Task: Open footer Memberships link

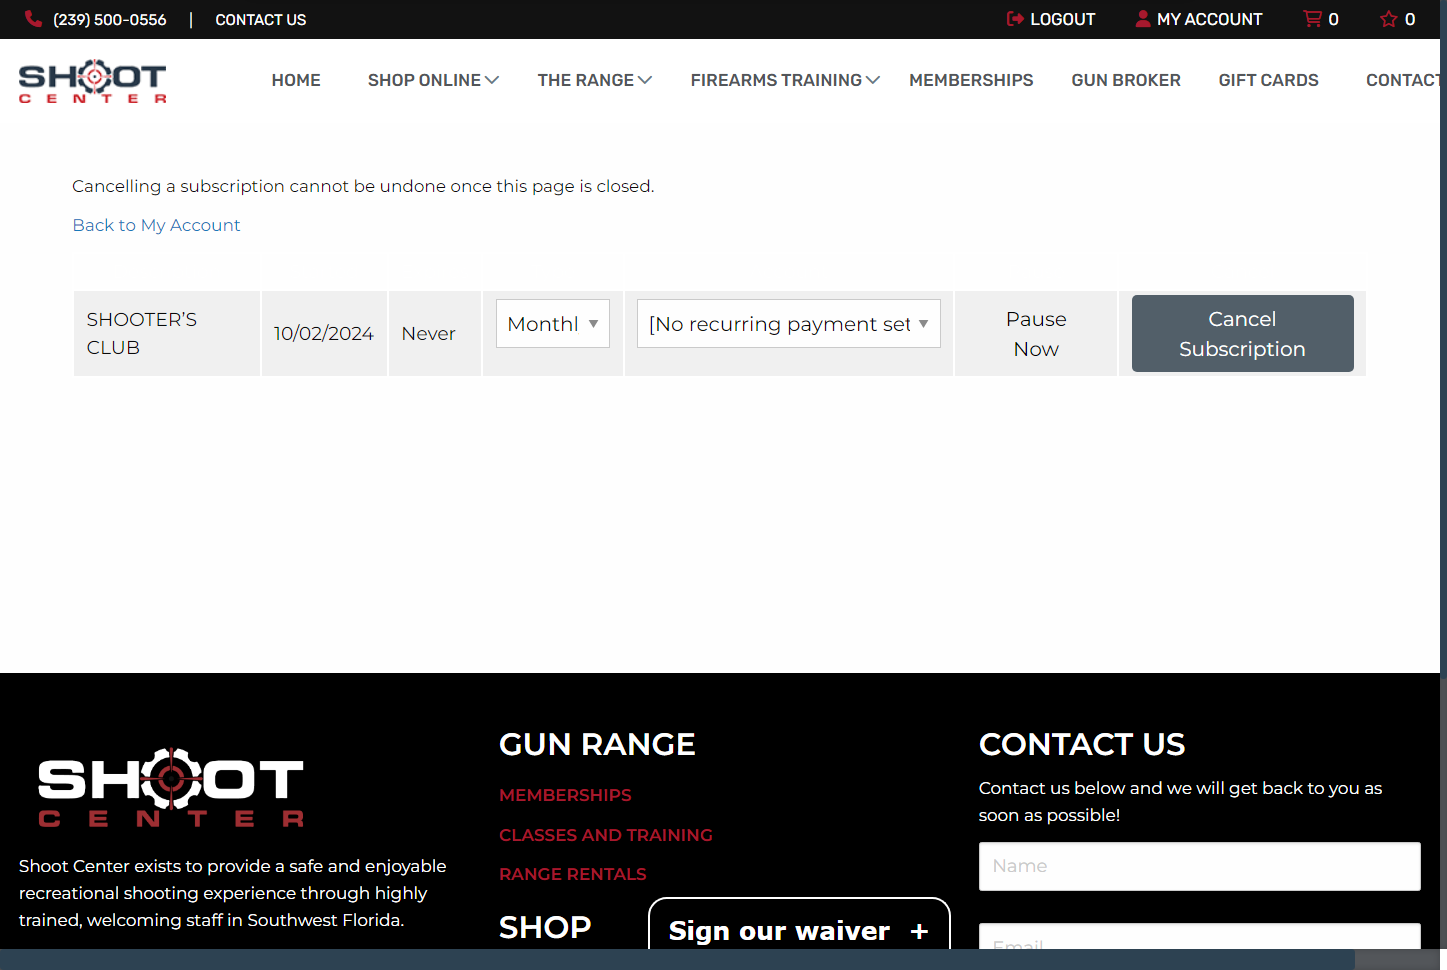Action: tap(565, 795)
